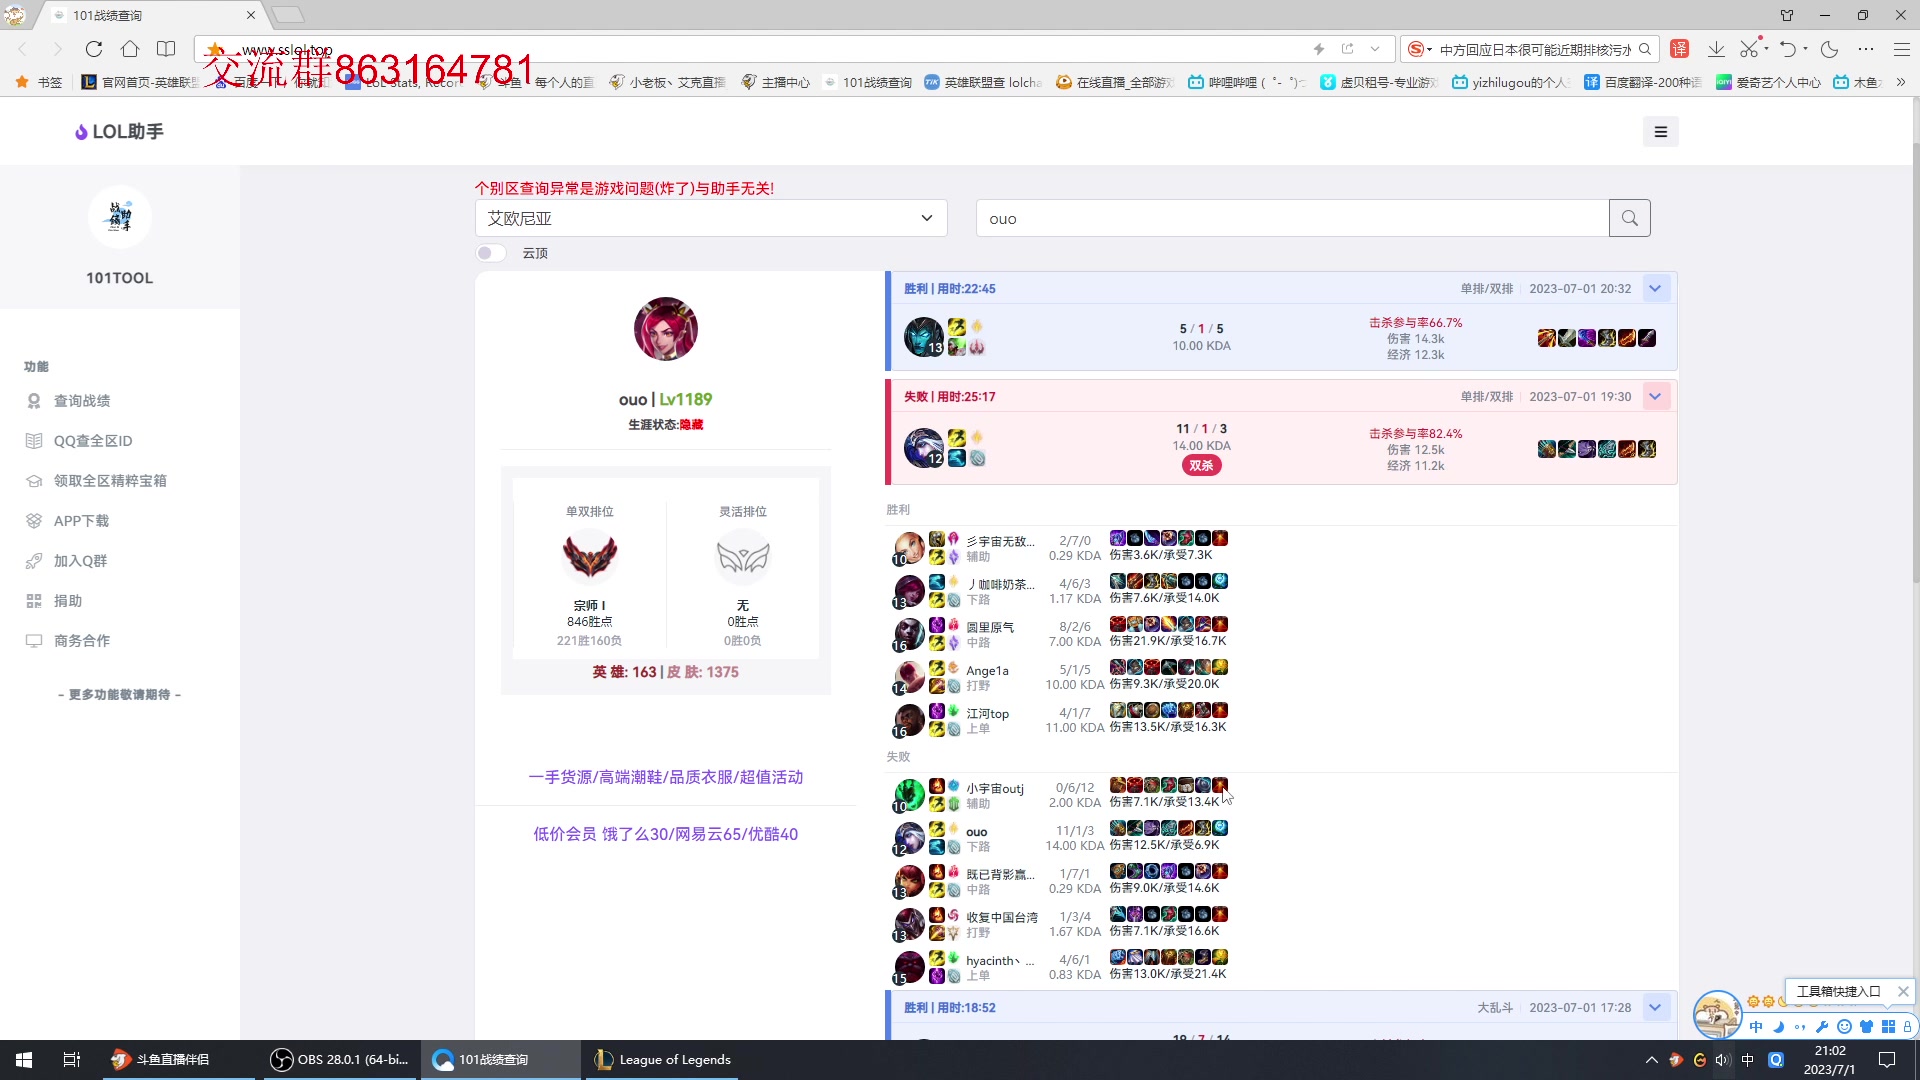Click the search magnifier button
Screen dimensions: 1920x1080
[x=1629, y=218]
